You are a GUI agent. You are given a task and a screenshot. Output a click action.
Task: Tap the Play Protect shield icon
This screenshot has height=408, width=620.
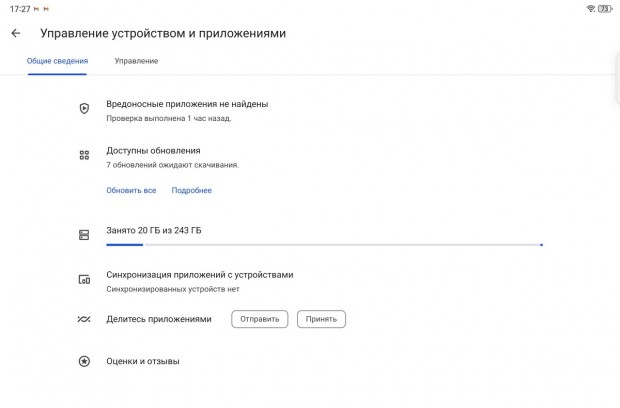[x=84, y=108]
